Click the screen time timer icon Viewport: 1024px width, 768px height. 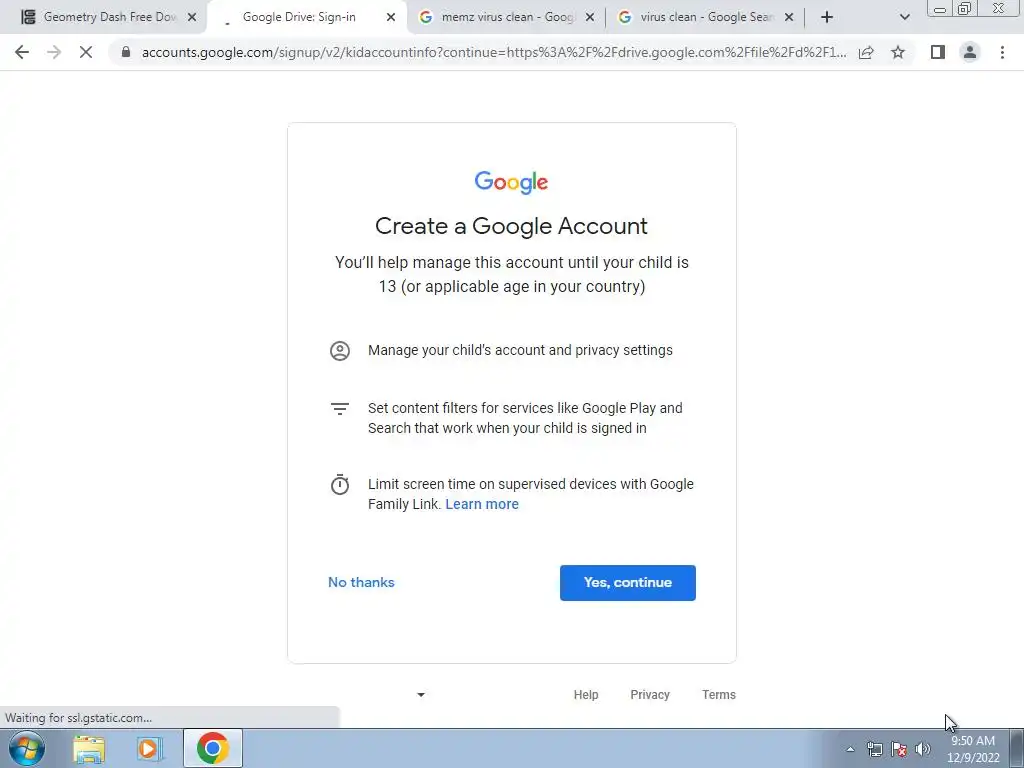[x=340, y=485]
